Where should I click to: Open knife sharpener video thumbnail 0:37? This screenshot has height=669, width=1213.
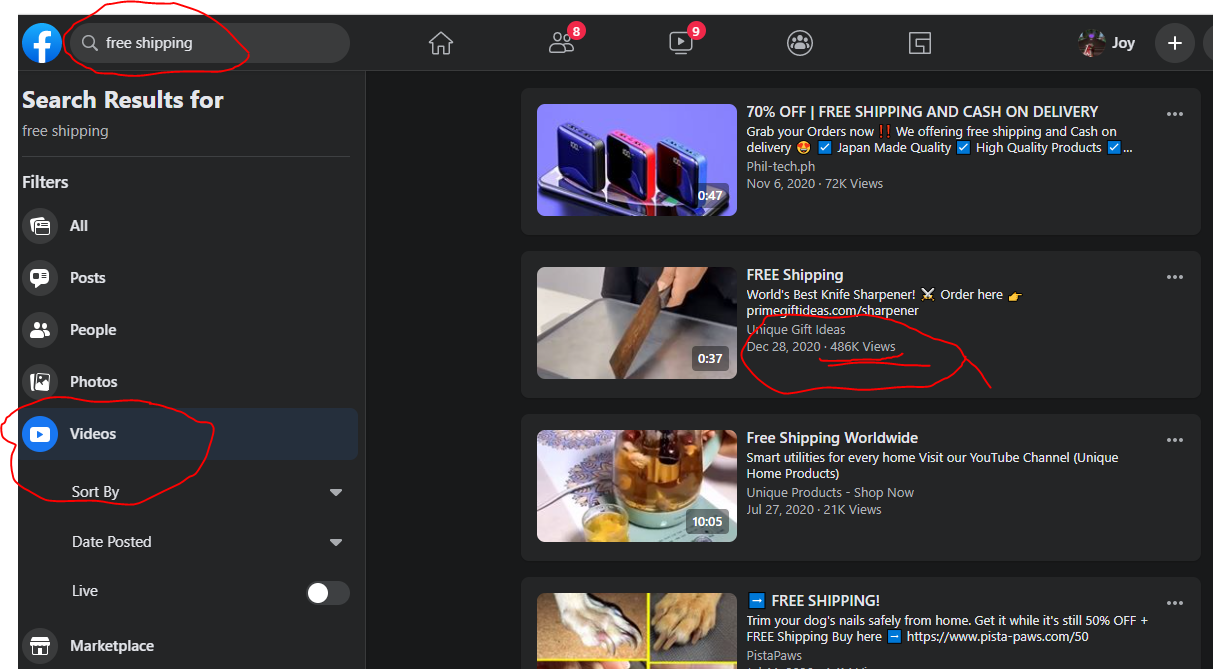637,323
